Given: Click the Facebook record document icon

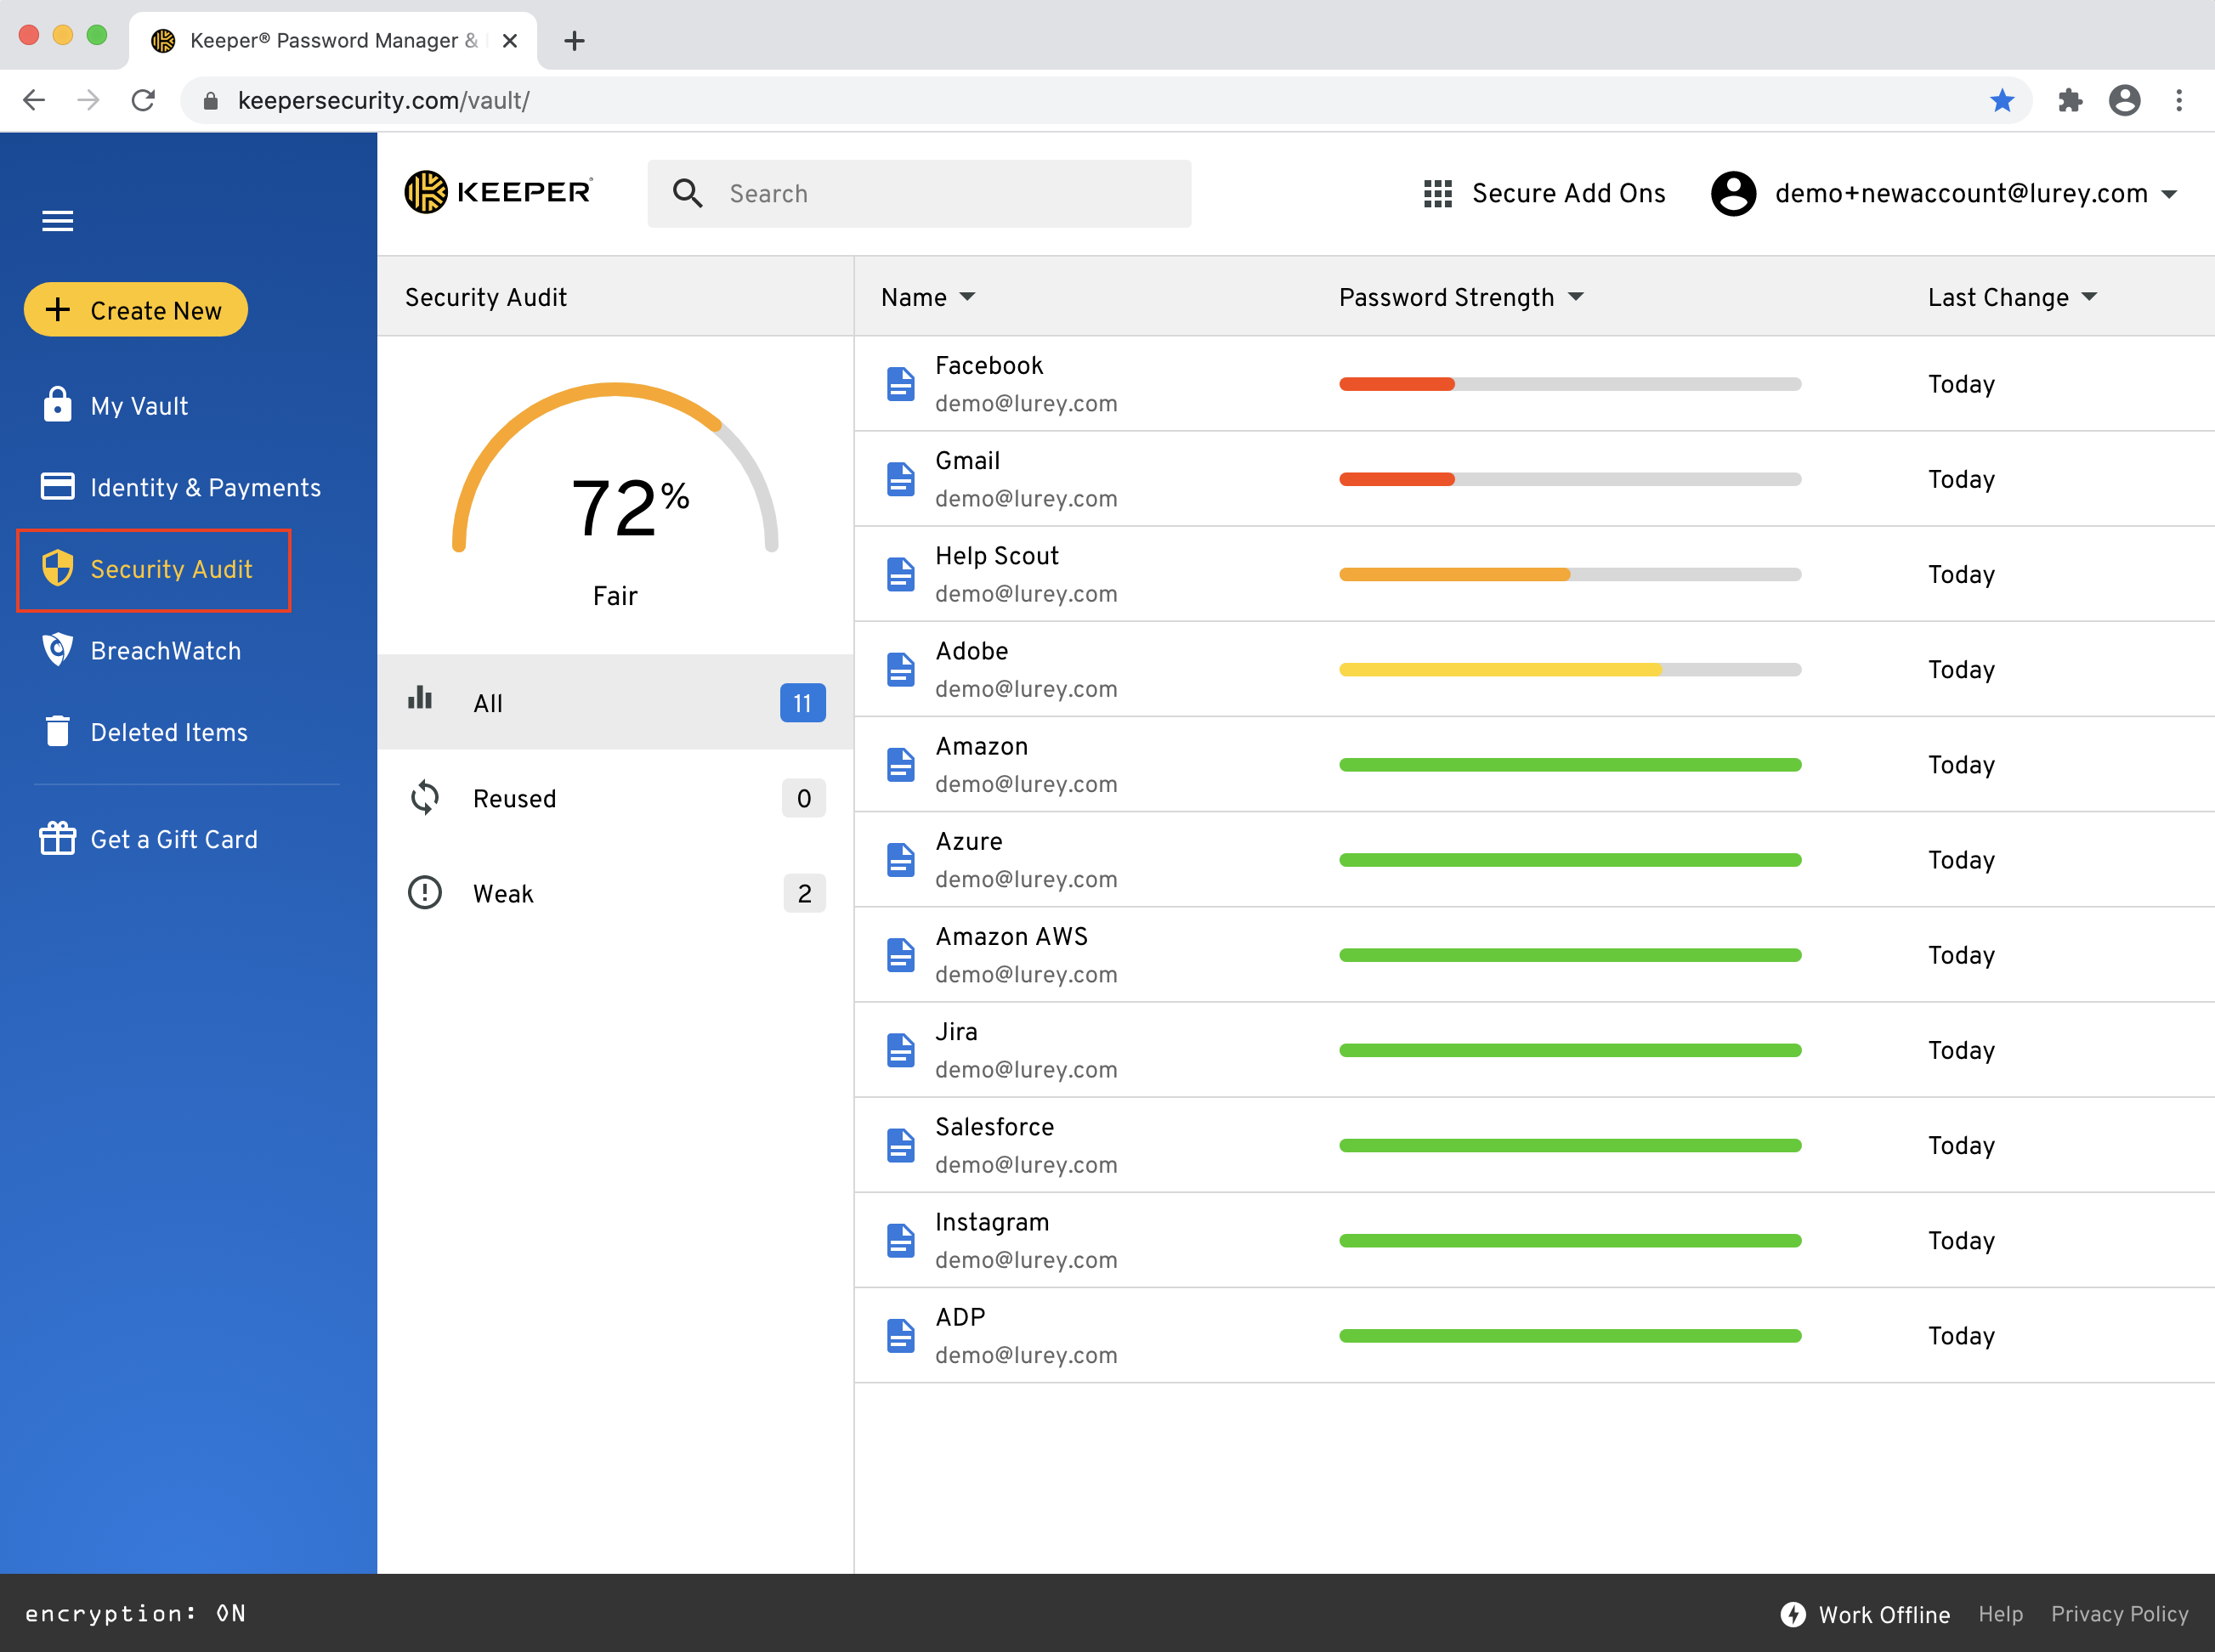Looking at the screenshot, I should [900, 384].
